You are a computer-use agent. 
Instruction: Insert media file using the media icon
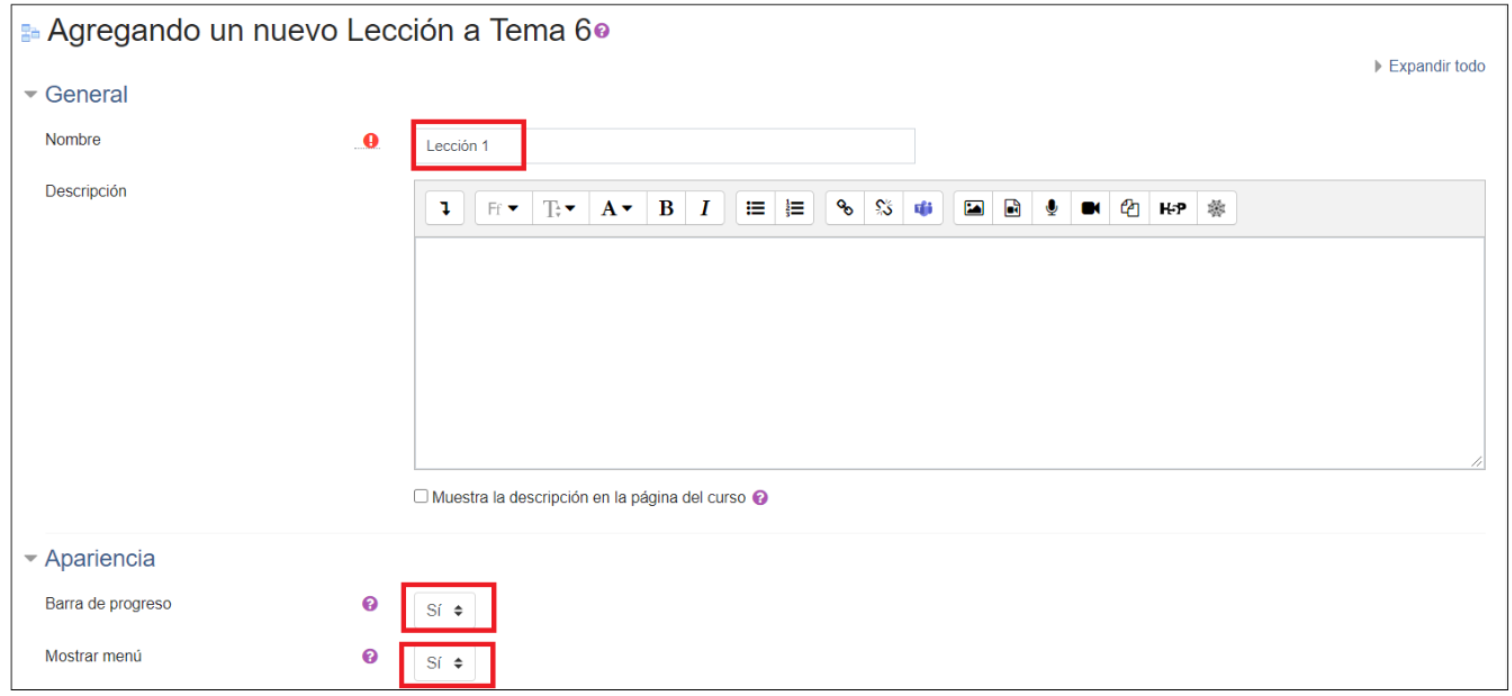pyautogui.click(x=1012, y=208)
